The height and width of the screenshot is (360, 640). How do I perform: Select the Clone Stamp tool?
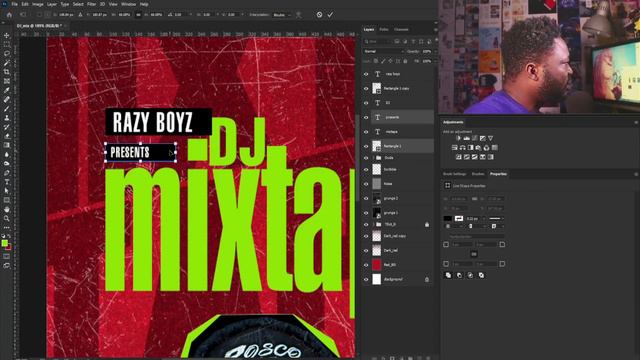(7, 118)
